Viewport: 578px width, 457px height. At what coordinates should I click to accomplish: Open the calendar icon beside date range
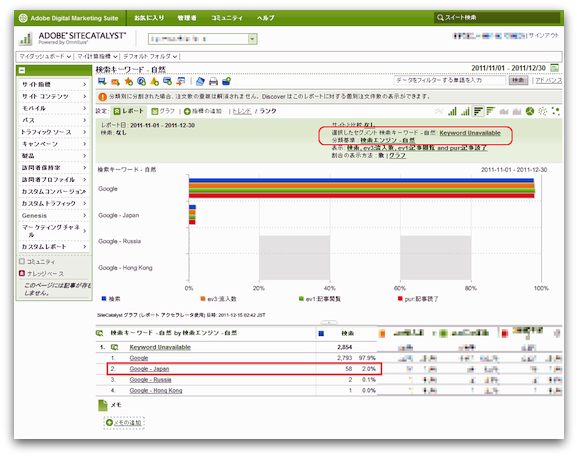tap(554, 68)
